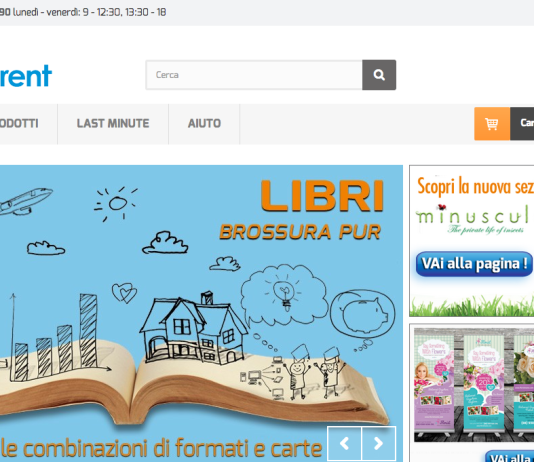Screen dimensions: 534x462
Task: Click in the Cerca search field
Action: 254,75
